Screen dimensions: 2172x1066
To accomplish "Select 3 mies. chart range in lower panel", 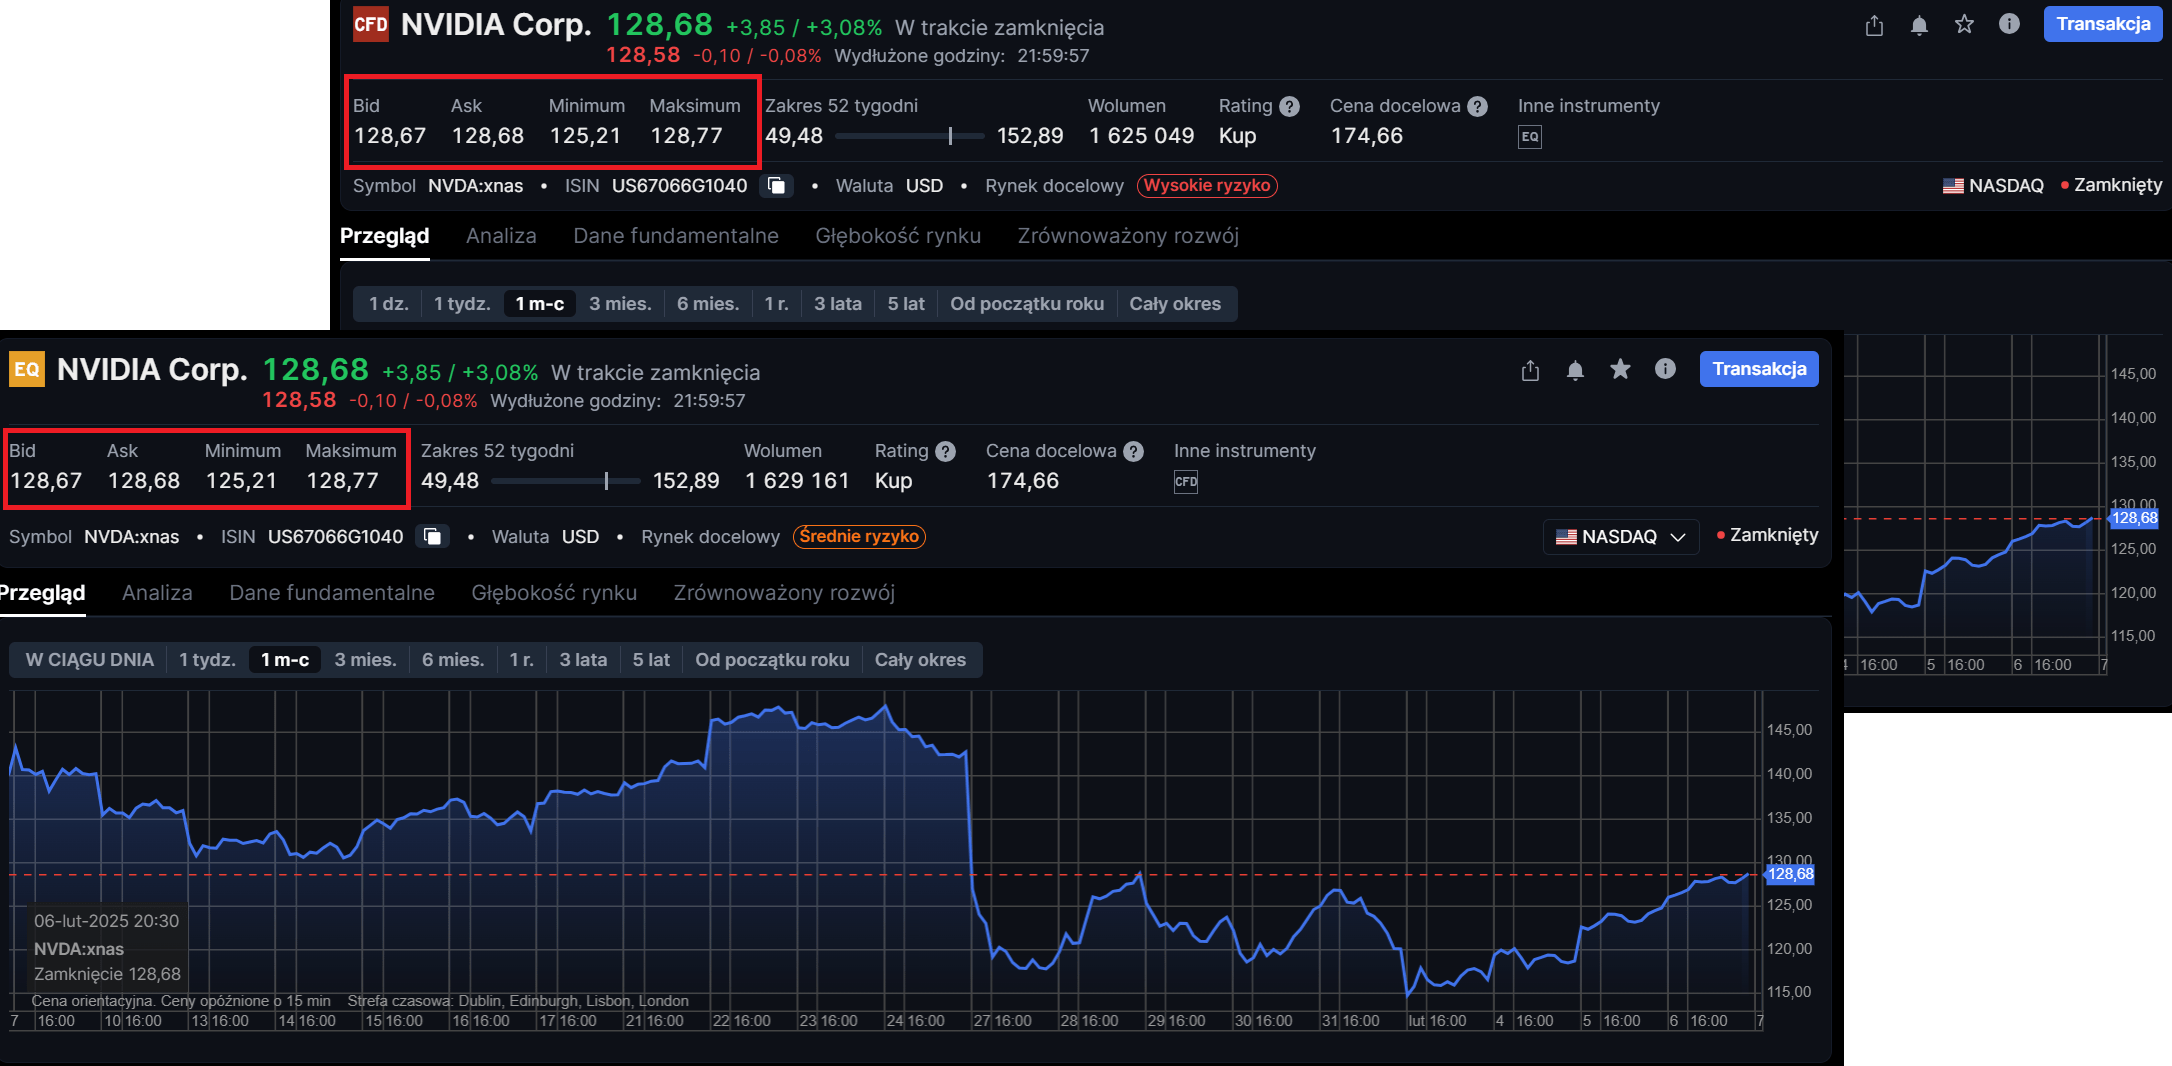I will click(x=365, y=660).
